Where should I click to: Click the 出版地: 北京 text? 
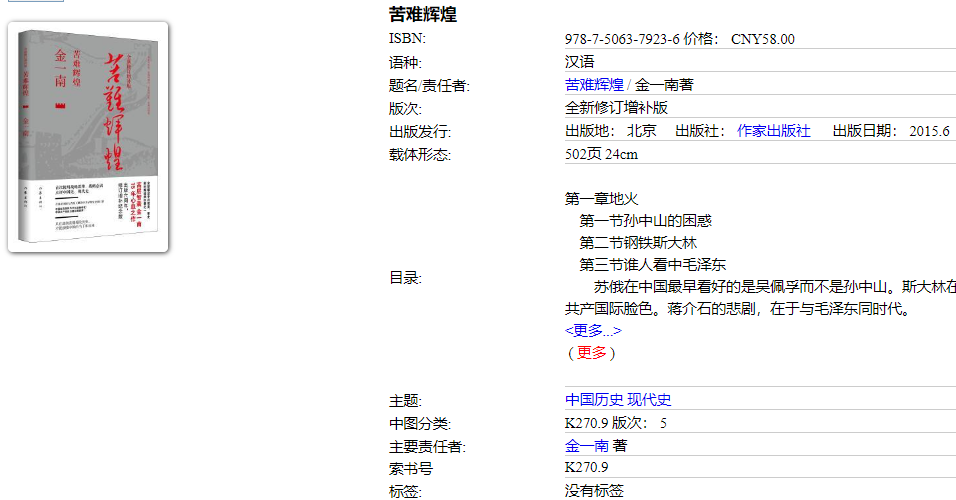pos(610,131)
